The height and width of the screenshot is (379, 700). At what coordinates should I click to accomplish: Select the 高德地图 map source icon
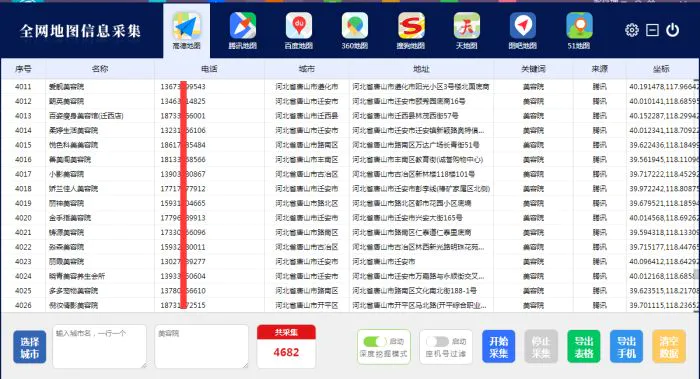[186, 26]
